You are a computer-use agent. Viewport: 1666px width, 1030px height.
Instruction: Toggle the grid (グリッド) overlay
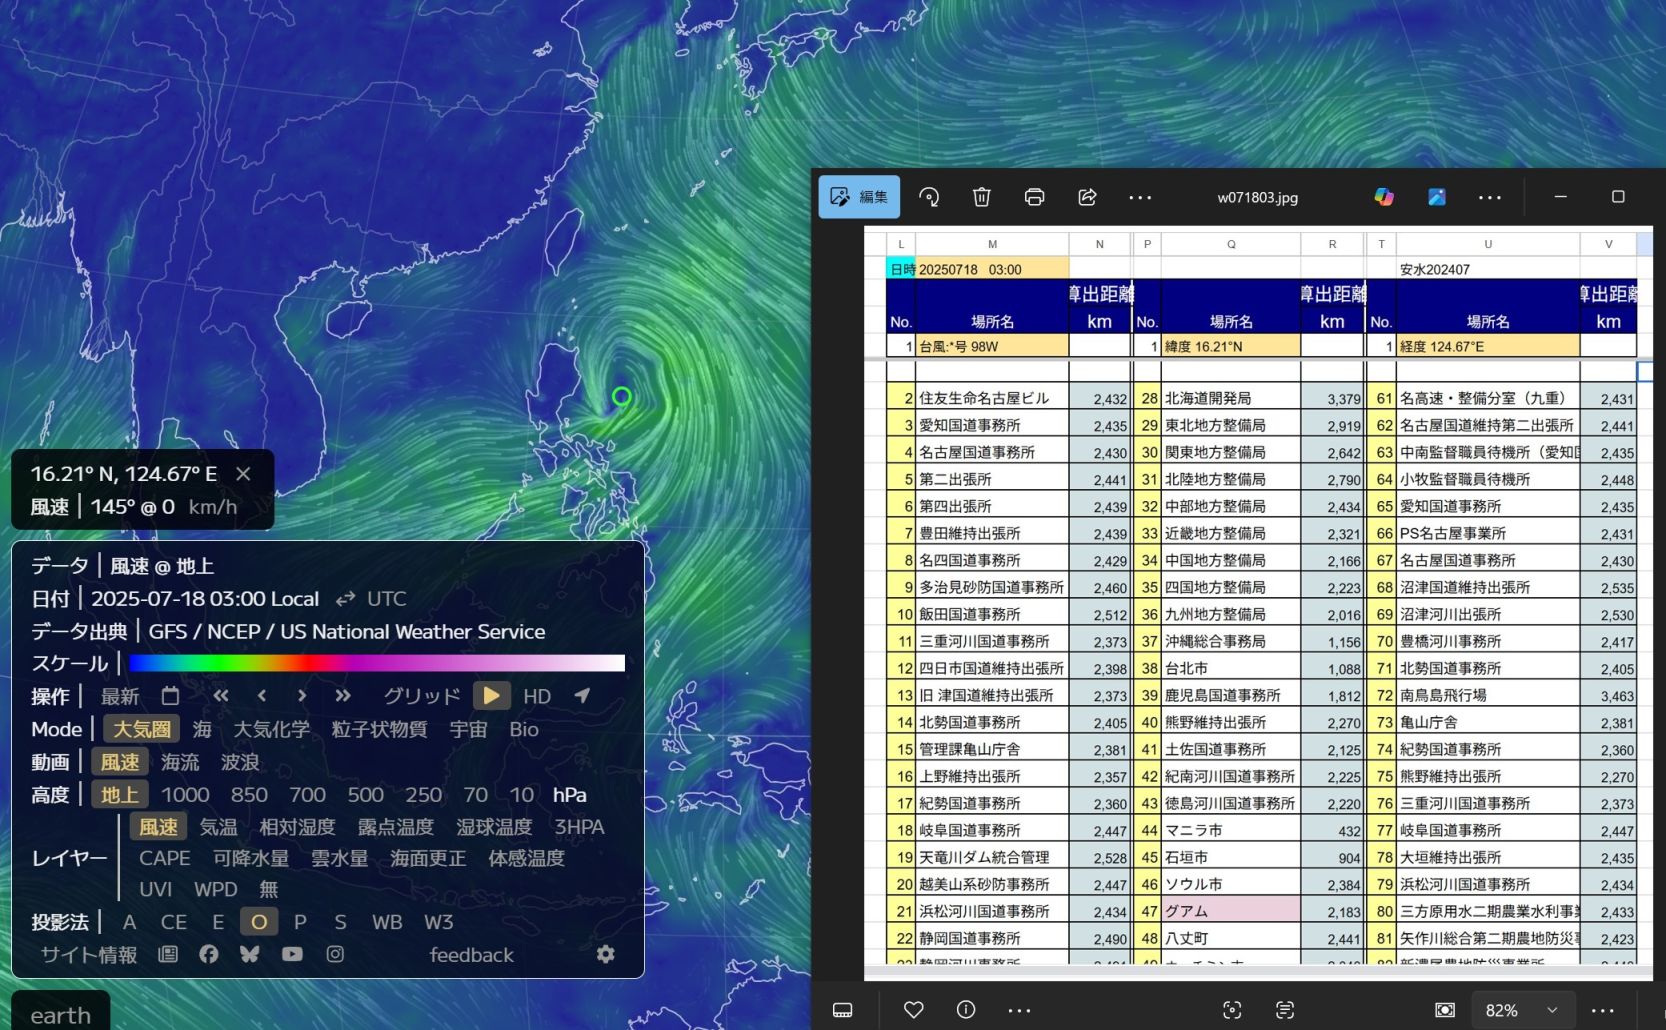pos(422,696)
